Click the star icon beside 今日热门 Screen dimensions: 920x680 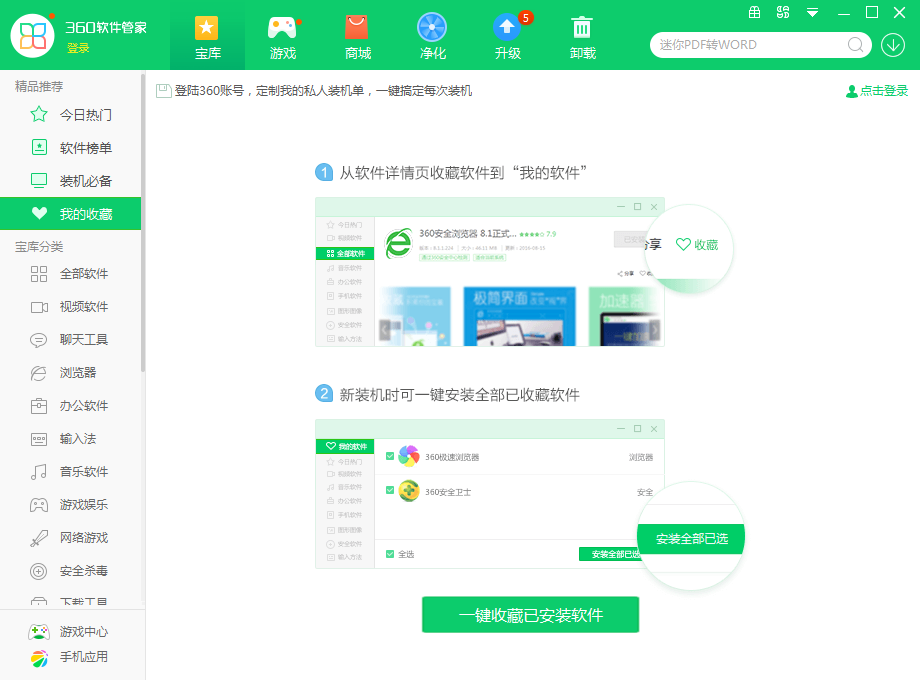pos(39,114)
